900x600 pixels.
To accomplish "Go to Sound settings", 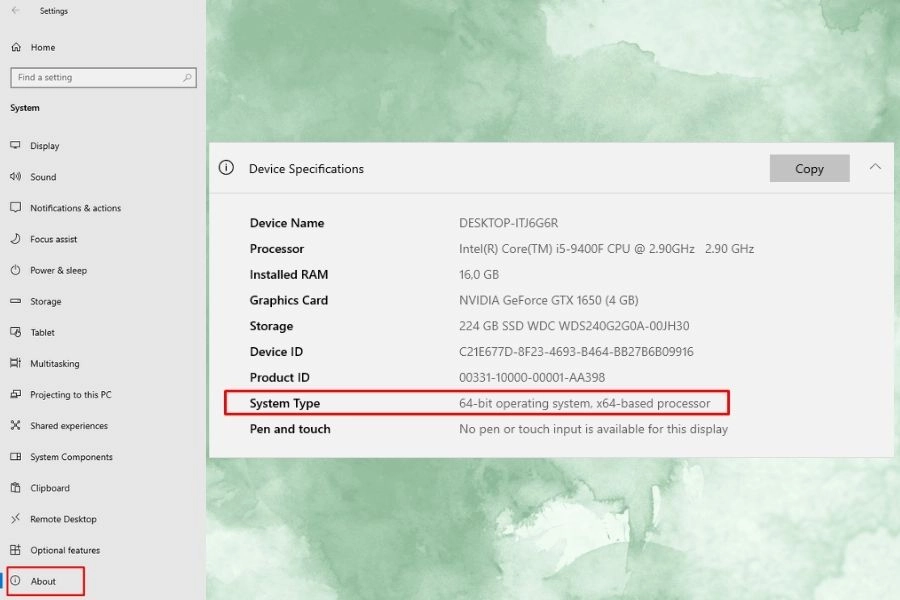I will 43,177.
